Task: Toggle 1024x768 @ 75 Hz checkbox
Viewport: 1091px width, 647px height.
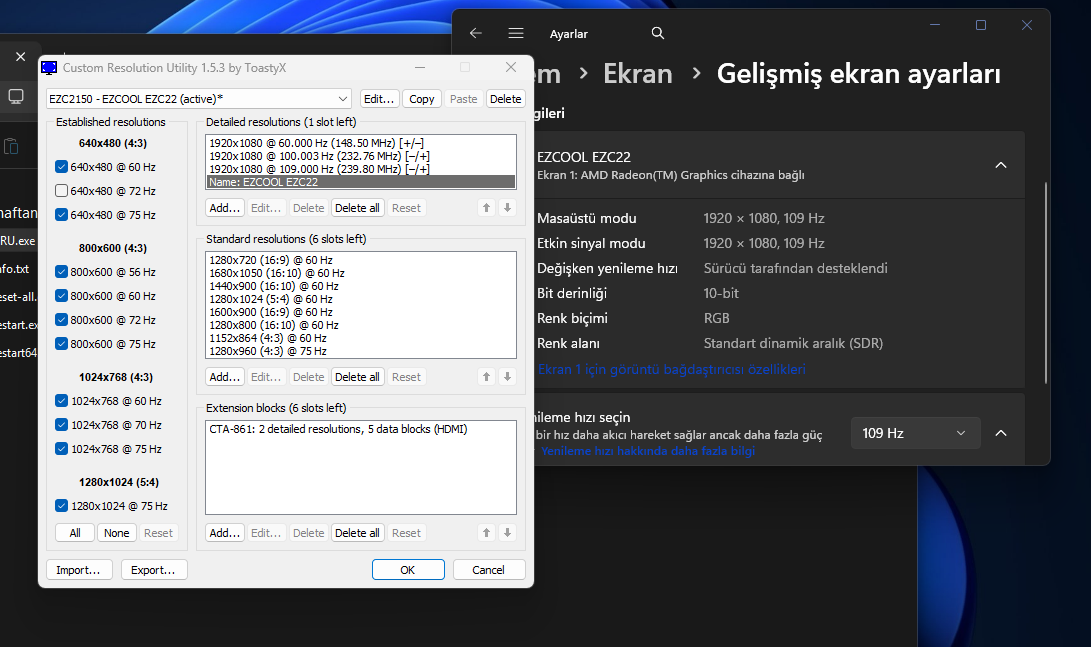Action: point(61,449)
